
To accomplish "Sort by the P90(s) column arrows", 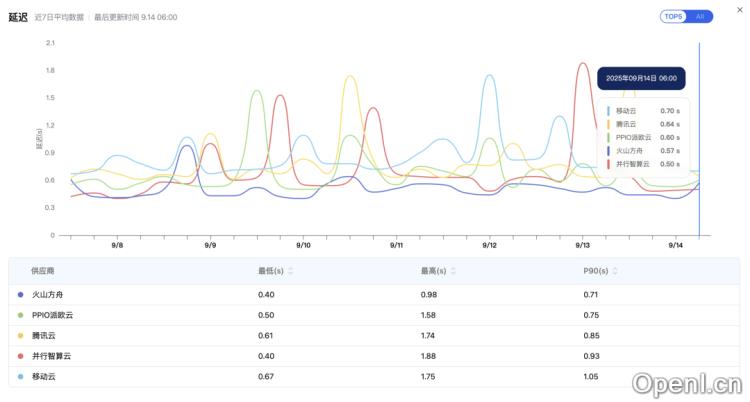I will click(615, 271).
